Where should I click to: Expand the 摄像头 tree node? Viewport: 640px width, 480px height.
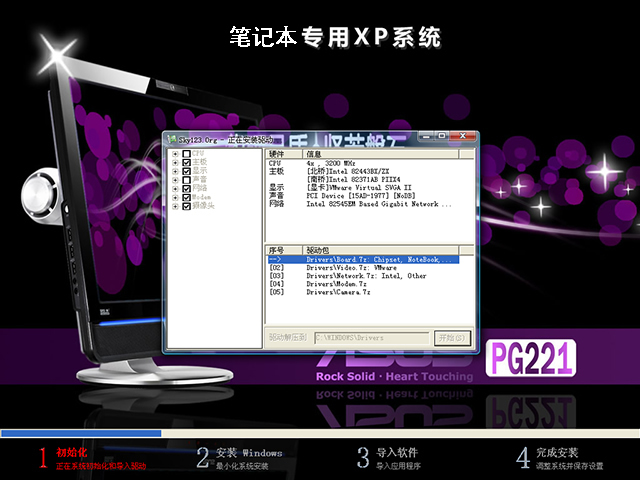tap(175, 207)
